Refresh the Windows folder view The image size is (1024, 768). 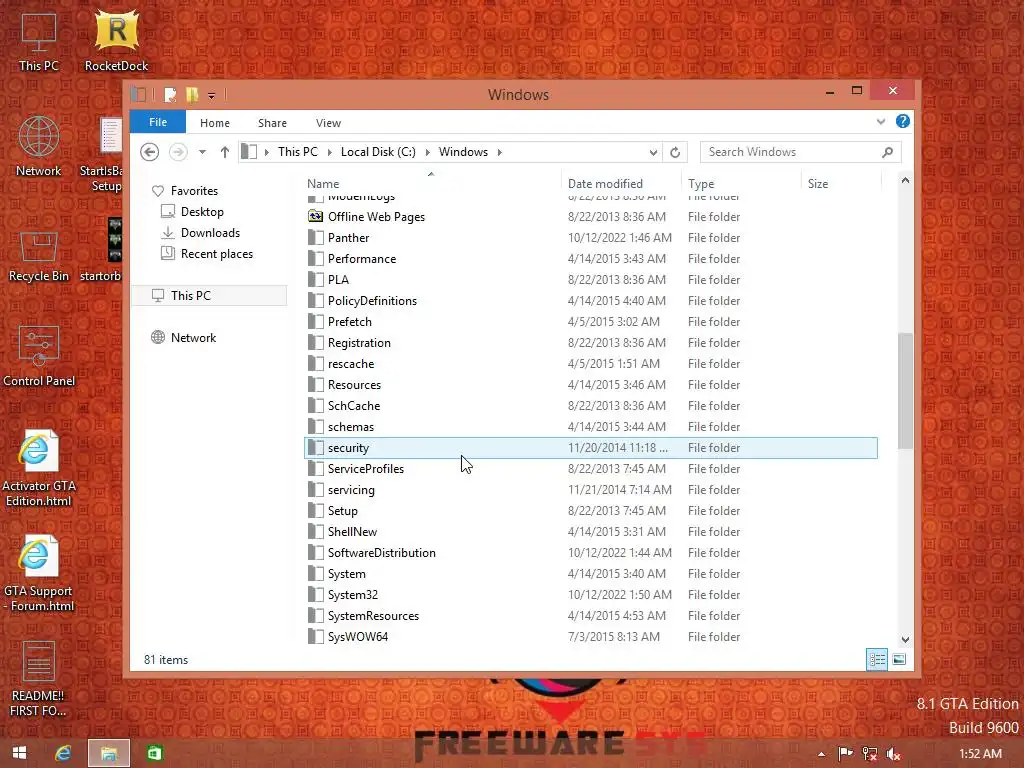(x=675, y=152)
